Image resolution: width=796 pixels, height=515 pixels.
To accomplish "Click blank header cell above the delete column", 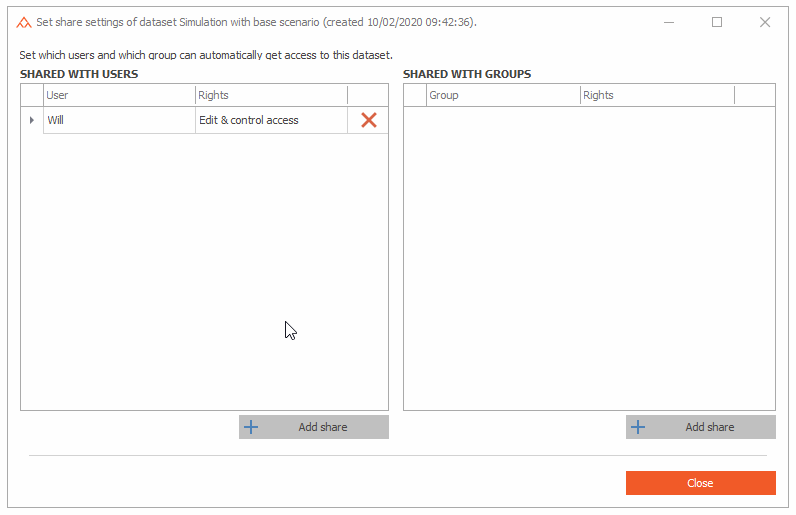I will tap(368, 95).
